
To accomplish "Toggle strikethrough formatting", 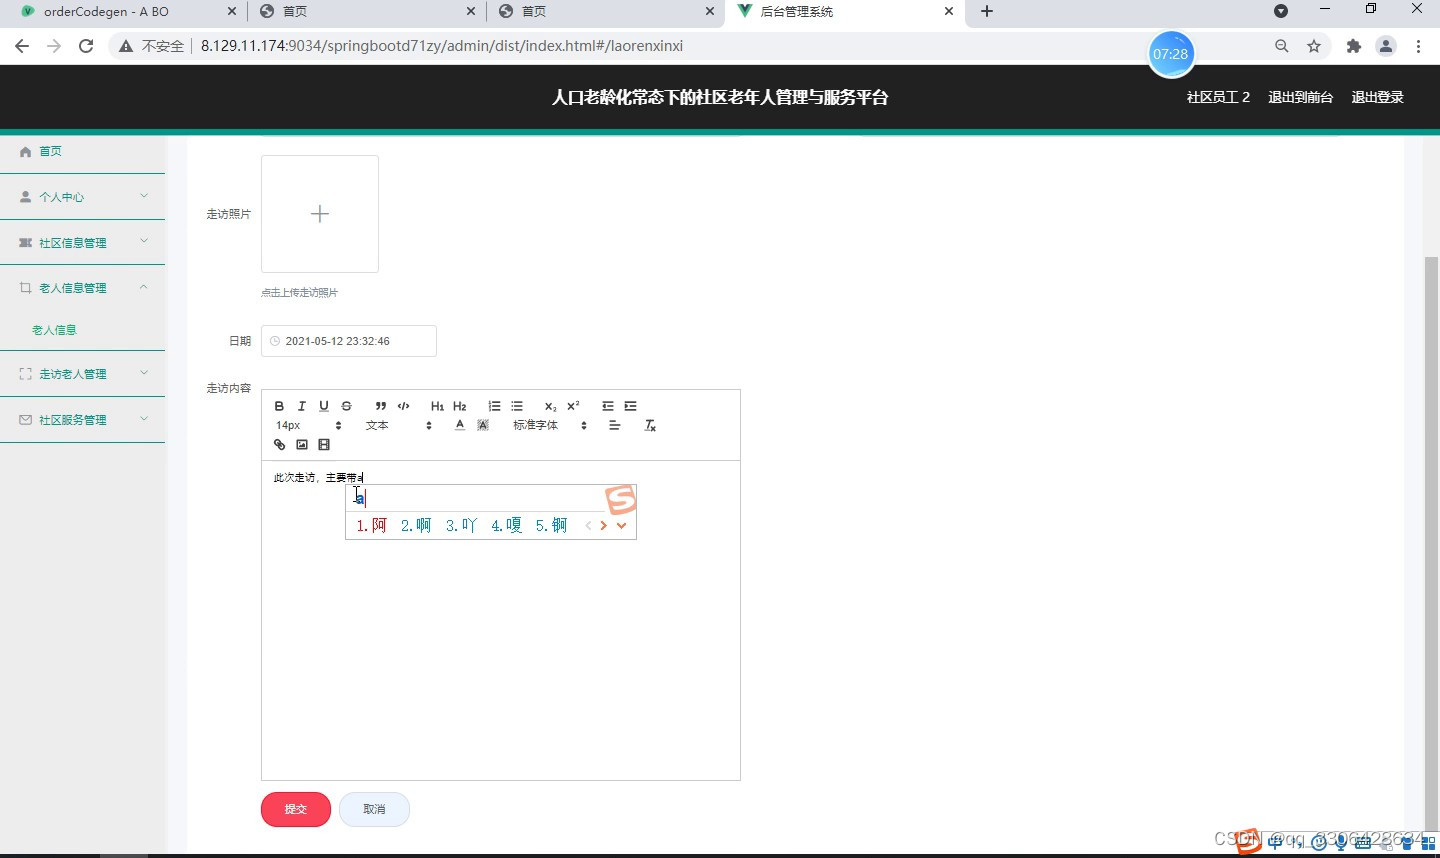I will (x=346, y=406).
